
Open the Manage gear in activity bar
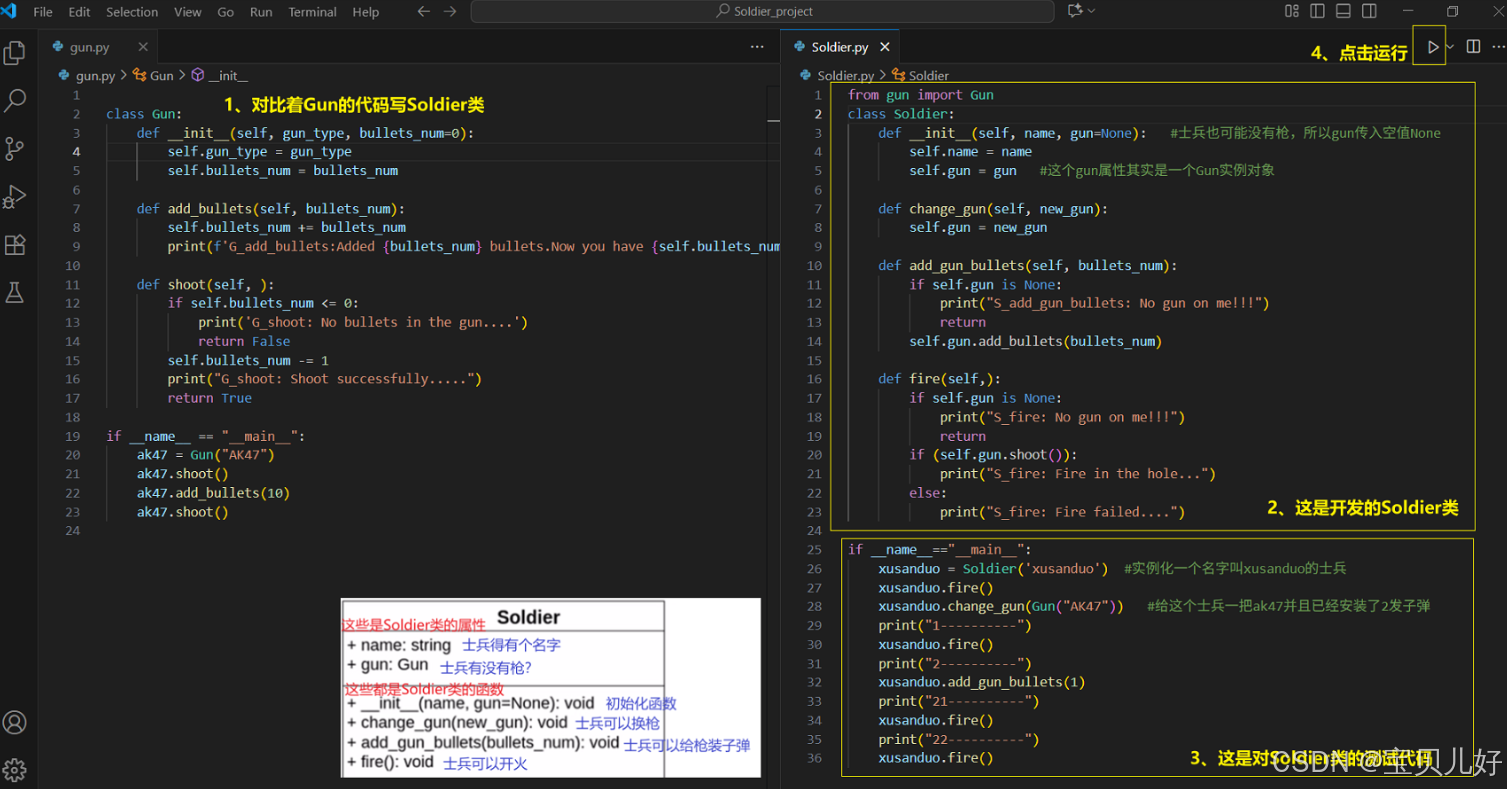(x=15, y=770)
